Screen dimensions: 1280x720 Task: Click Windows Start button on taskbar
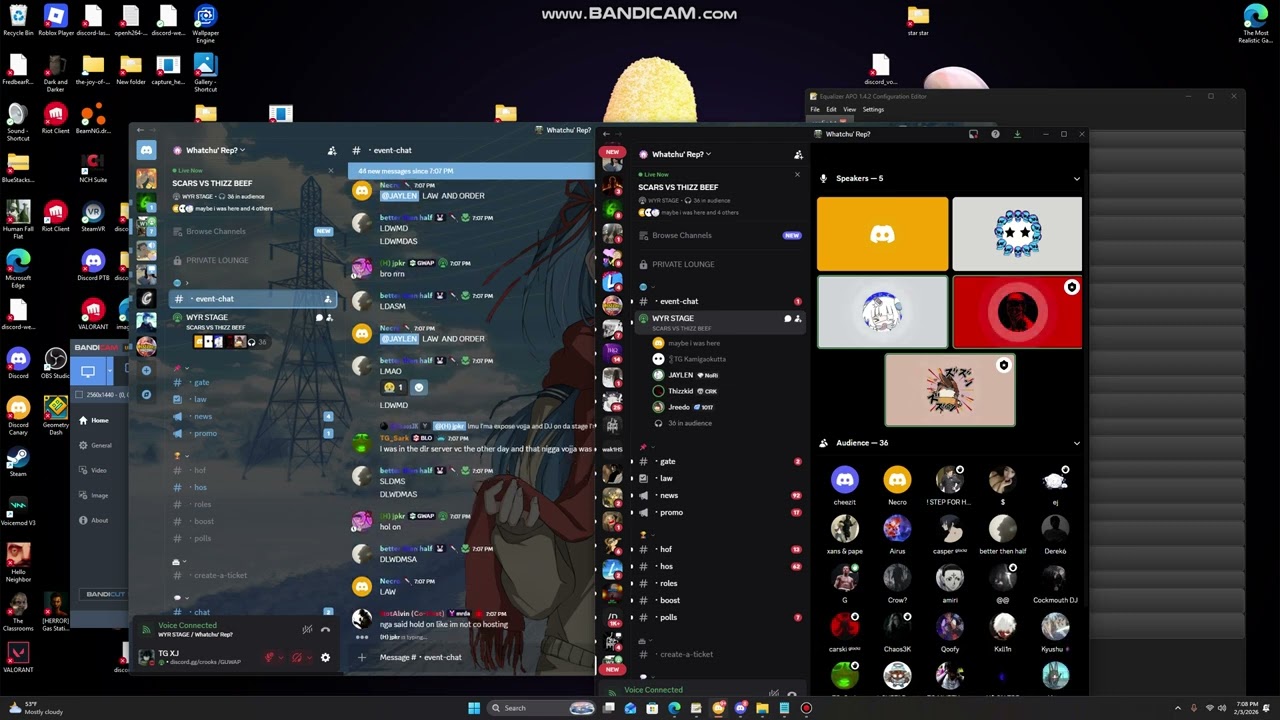(x=474, y=708)
